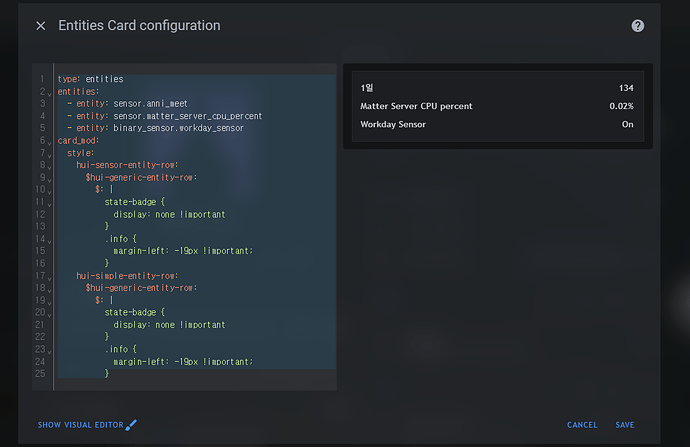
Task: Click '$hui-generic-entity-row:' on line 18
Action: point(141,288)
